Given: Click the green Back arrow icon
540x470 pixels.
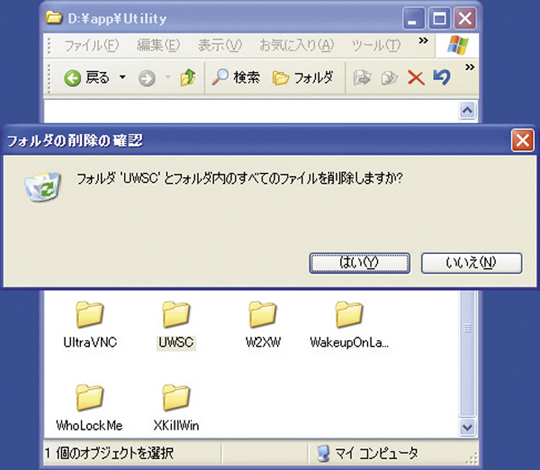Looking at the screenshot, I should point(72,78).
